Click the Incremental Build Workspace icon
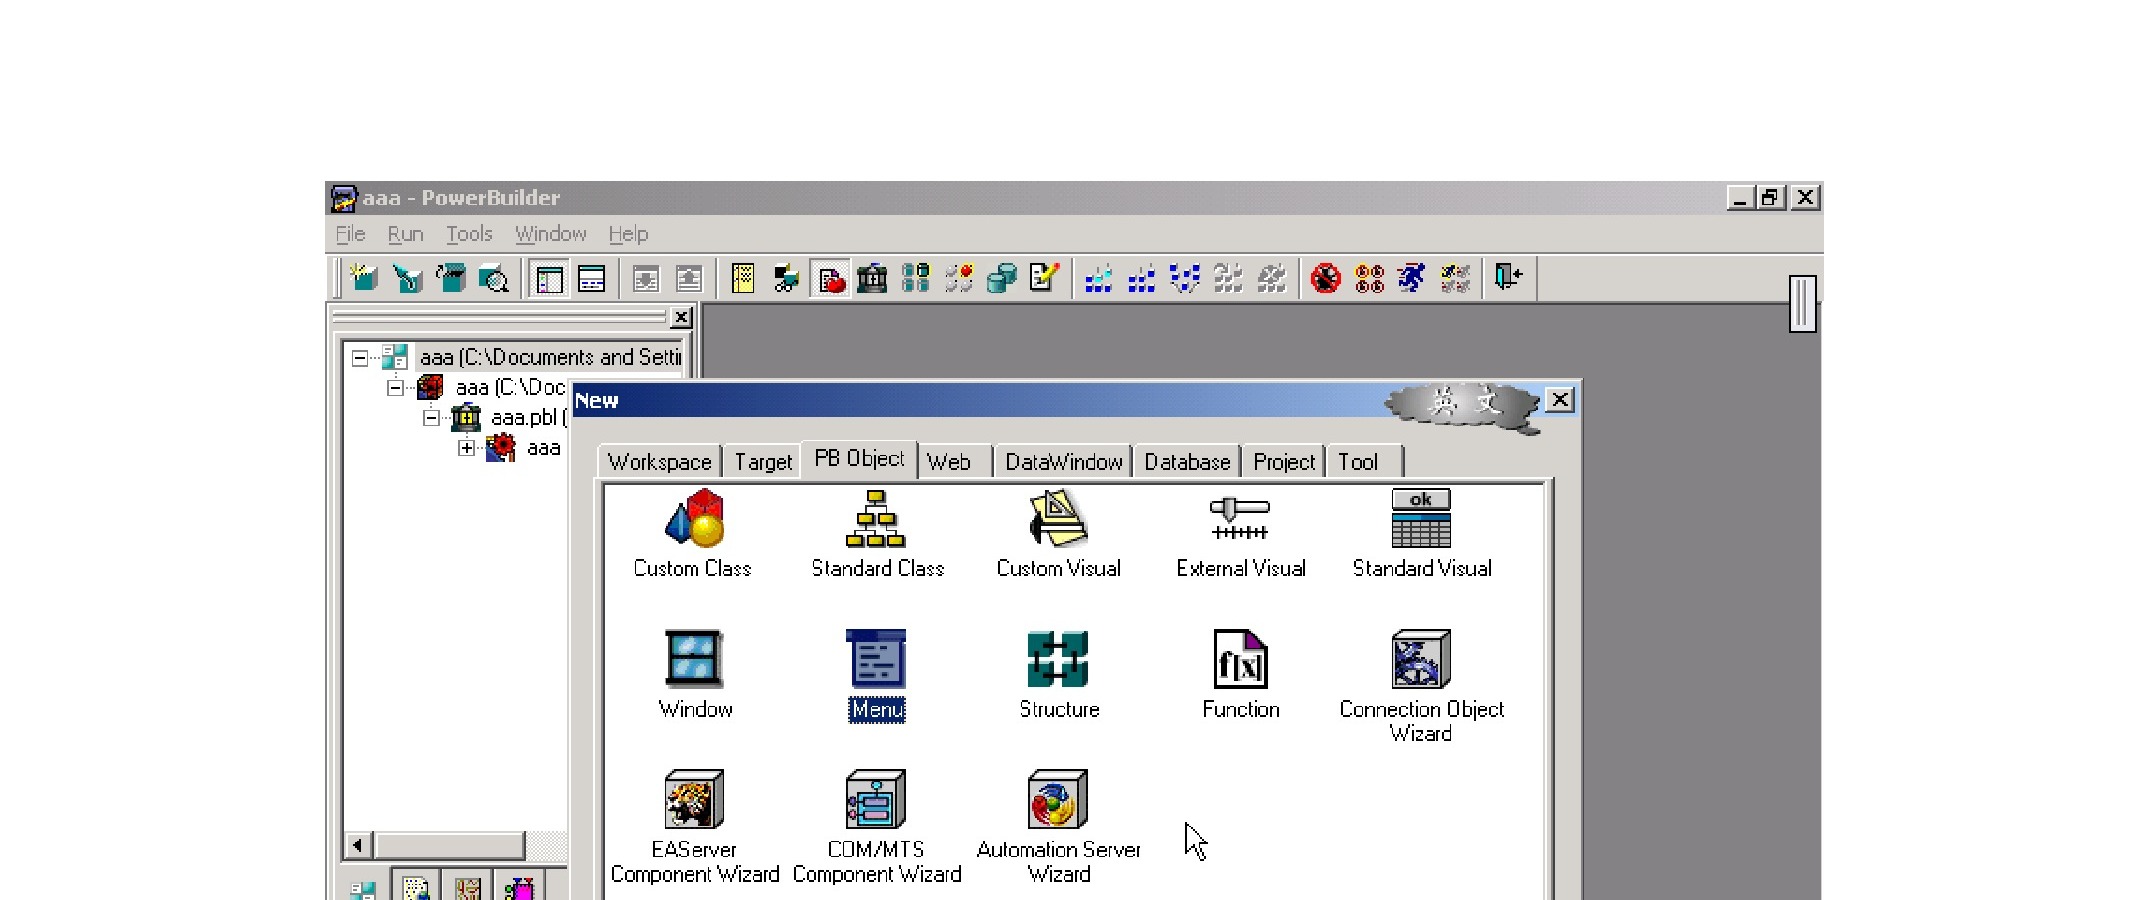 pos(1099,278)
